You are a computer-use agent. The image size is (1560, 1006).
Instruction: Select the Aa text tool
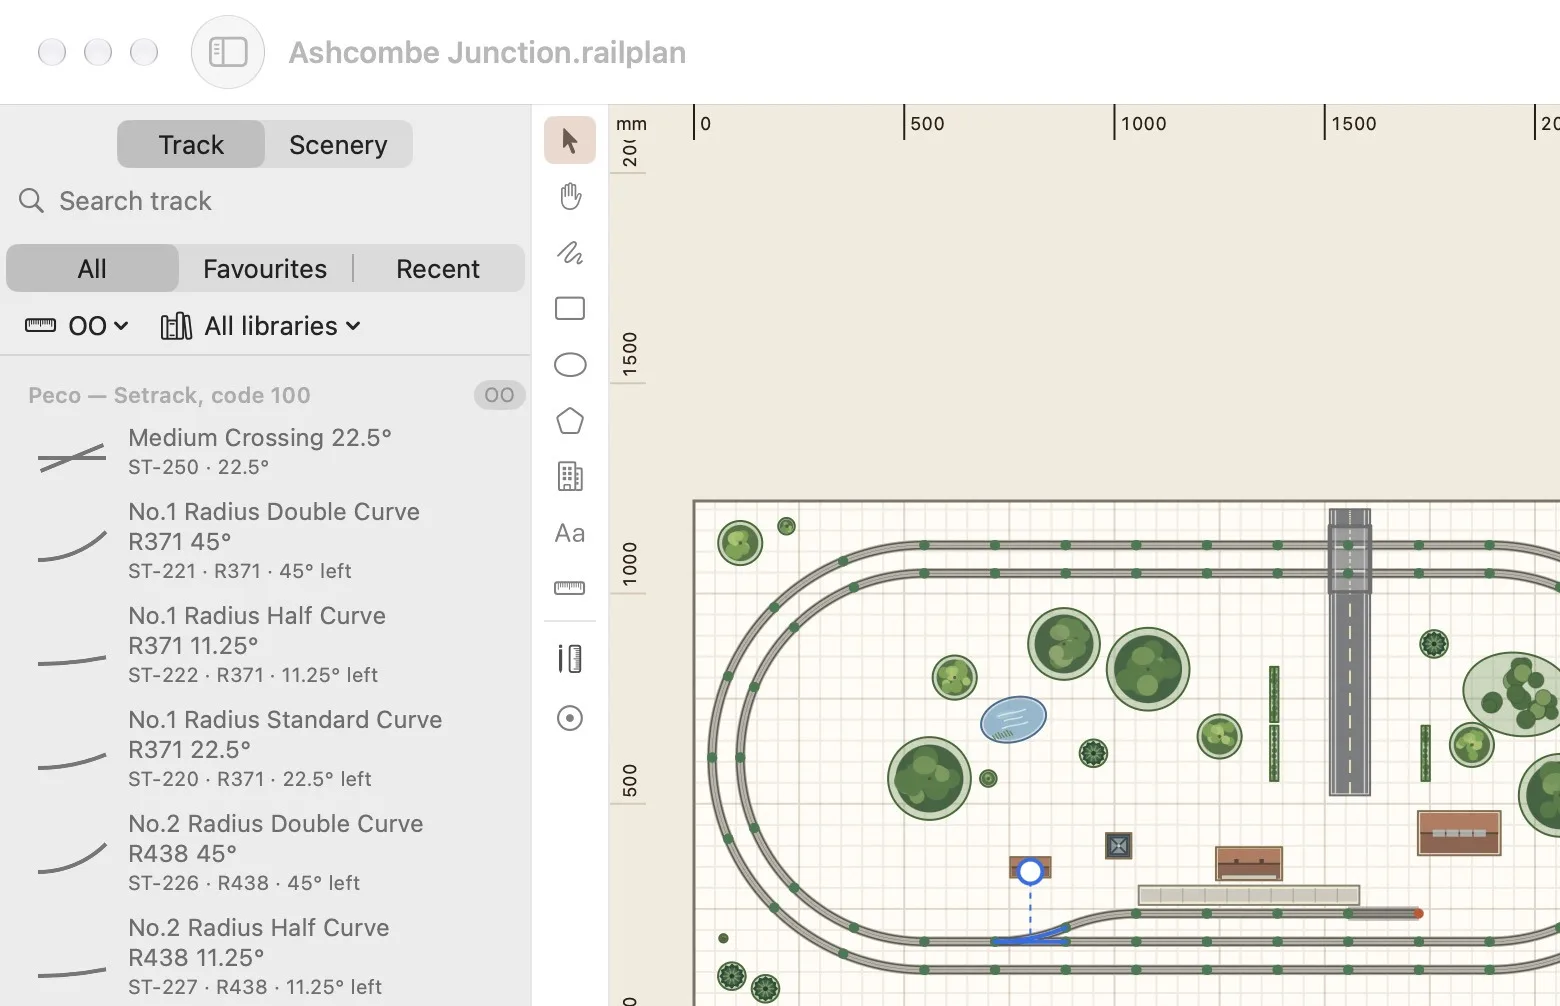point(570,533)
